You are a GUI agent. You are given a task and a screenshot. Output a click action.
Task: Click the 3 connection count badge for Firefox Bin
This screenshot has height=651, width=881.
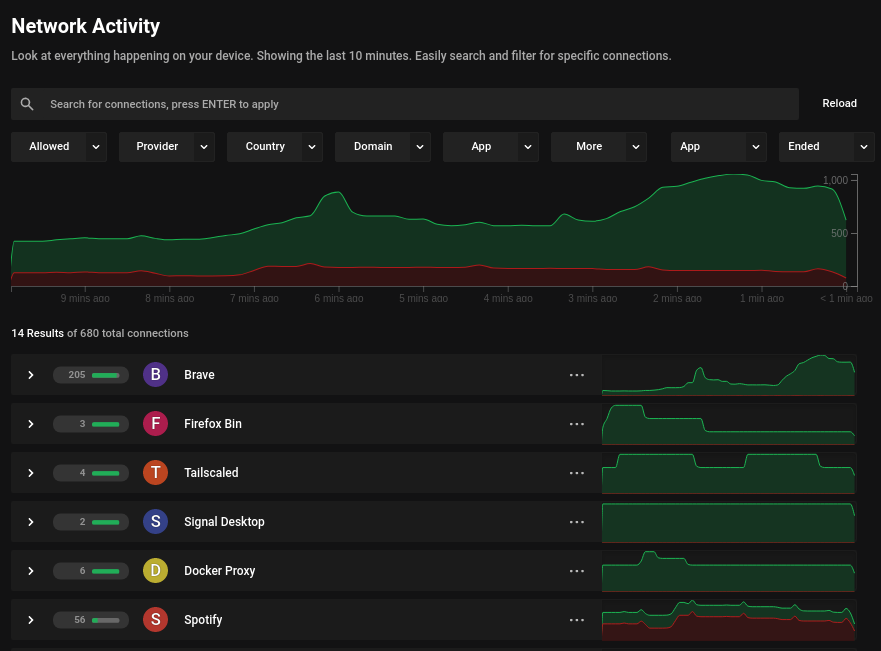point(91,424)
